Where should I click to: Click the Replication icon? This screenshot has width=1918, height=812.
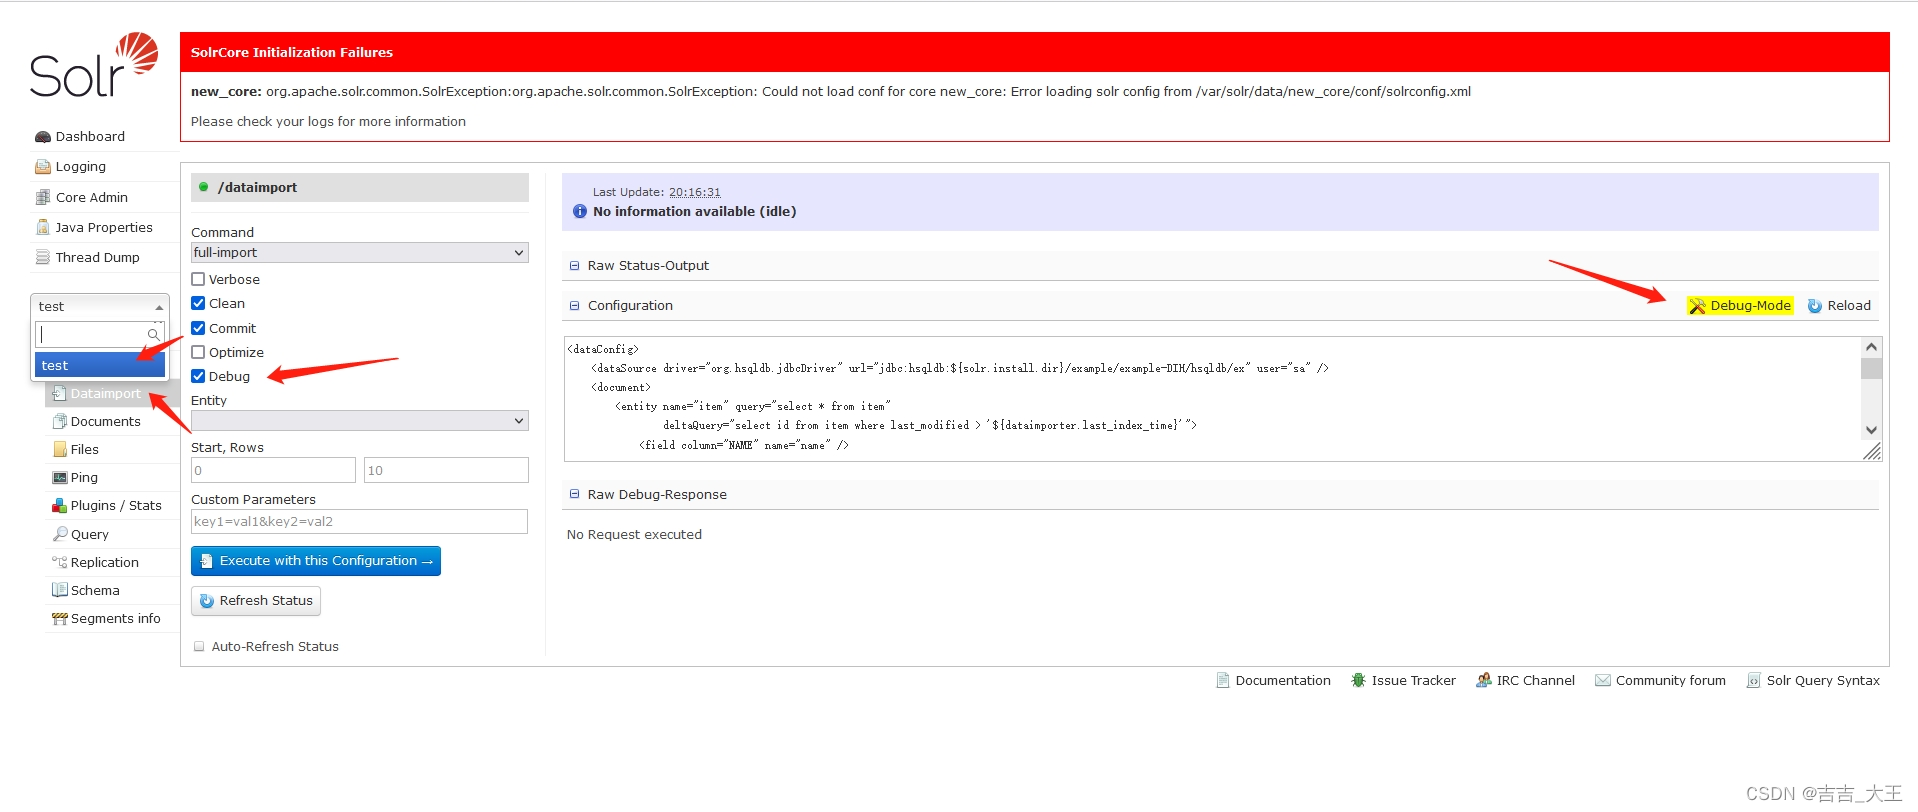59,562
